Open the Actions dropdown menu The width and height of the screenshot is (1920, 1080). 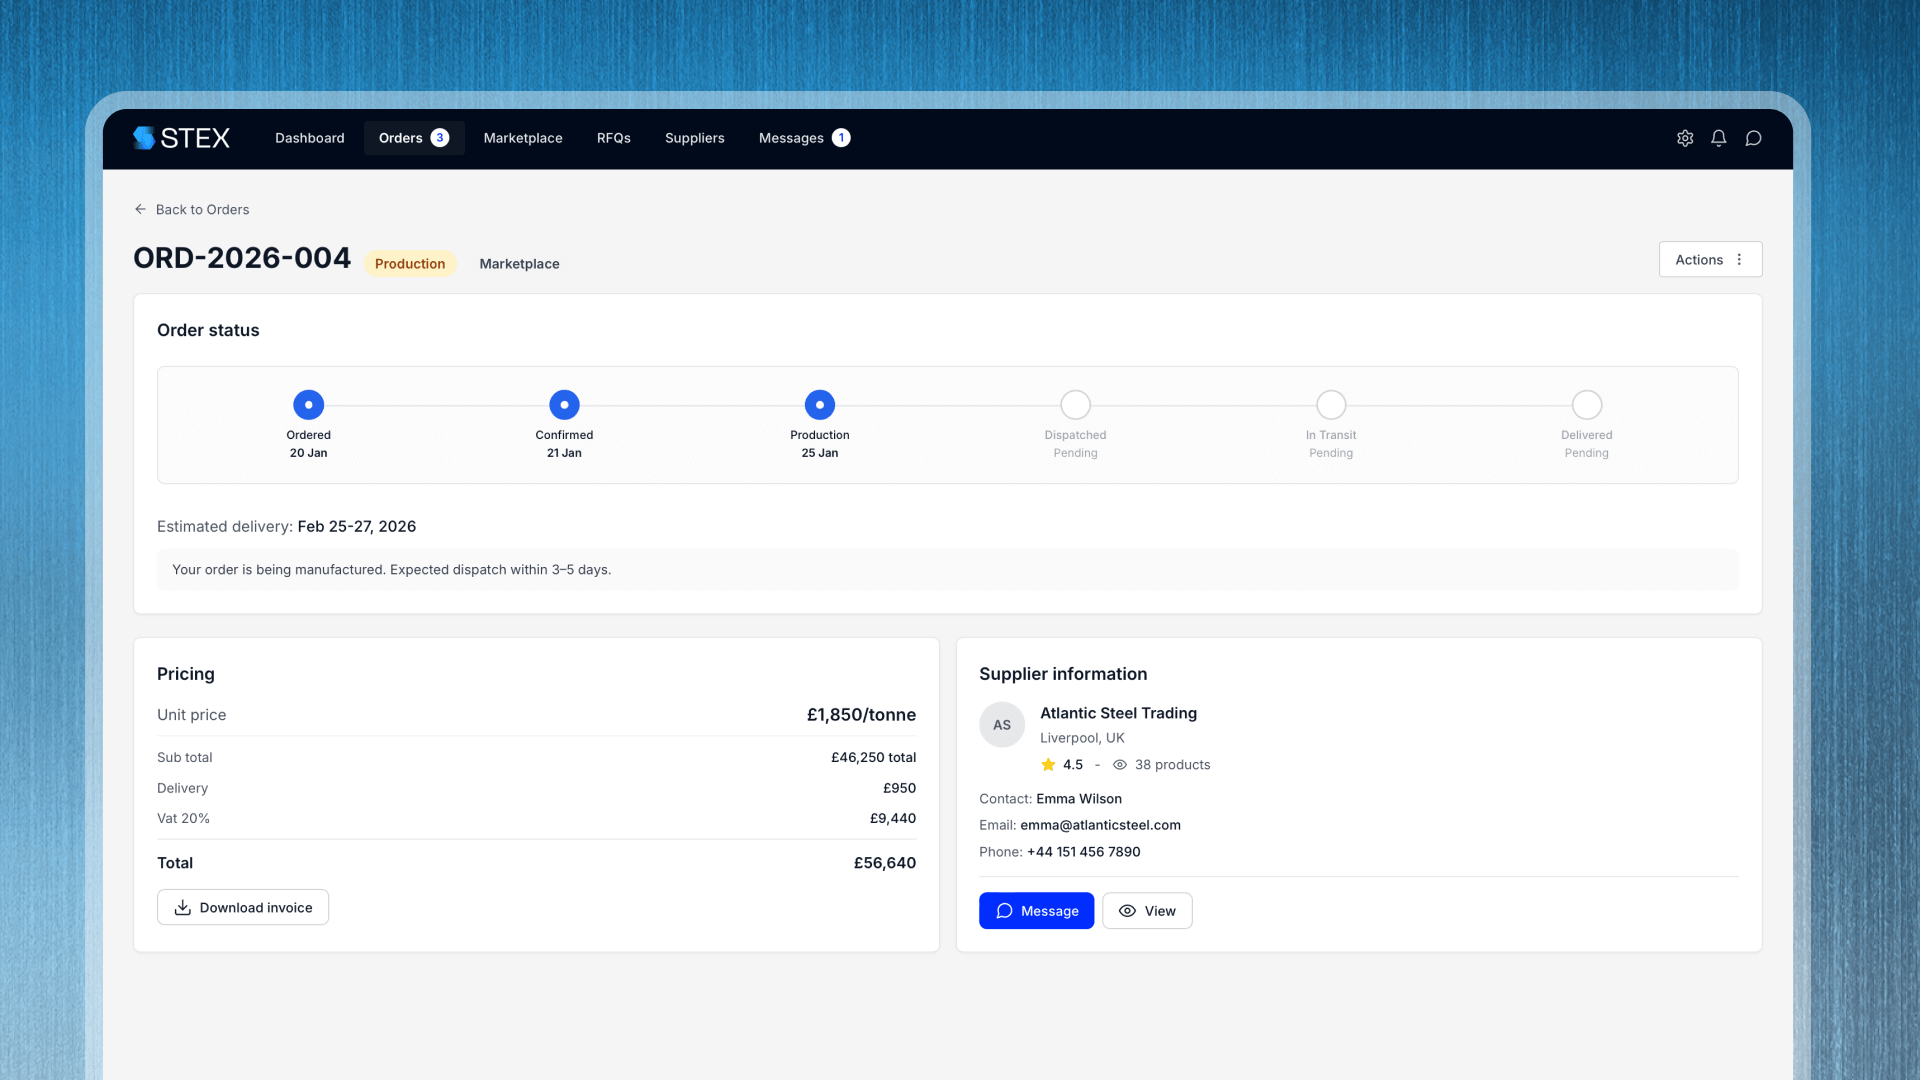click(x=1710, y=259)
